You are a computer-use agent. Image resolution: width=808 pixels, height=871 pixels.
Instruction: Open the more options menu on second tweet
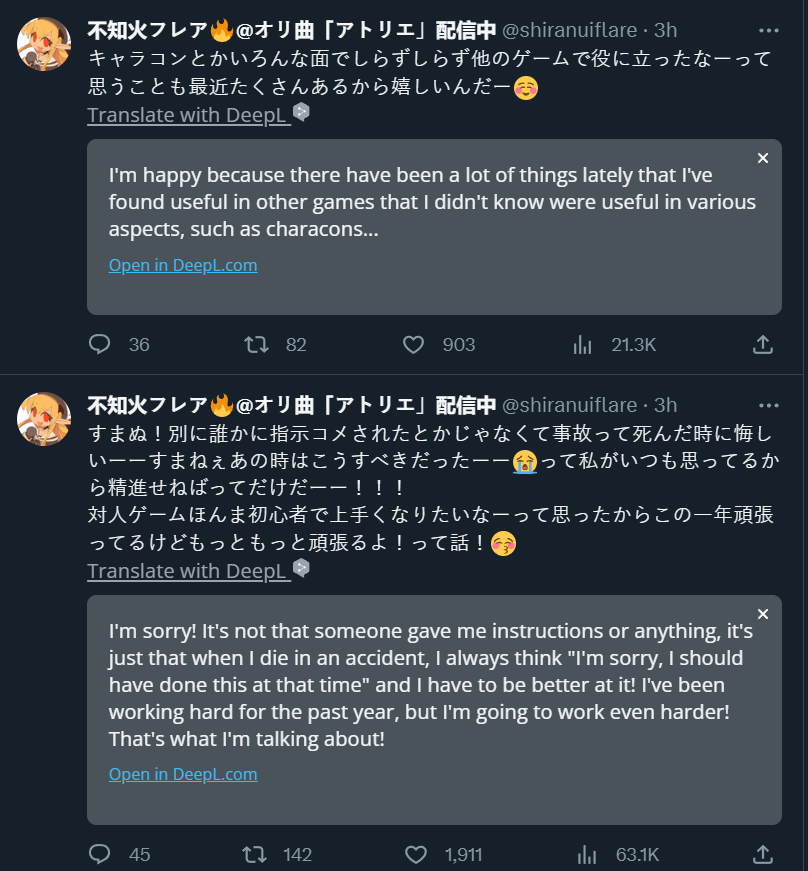(x=768, y=405)
